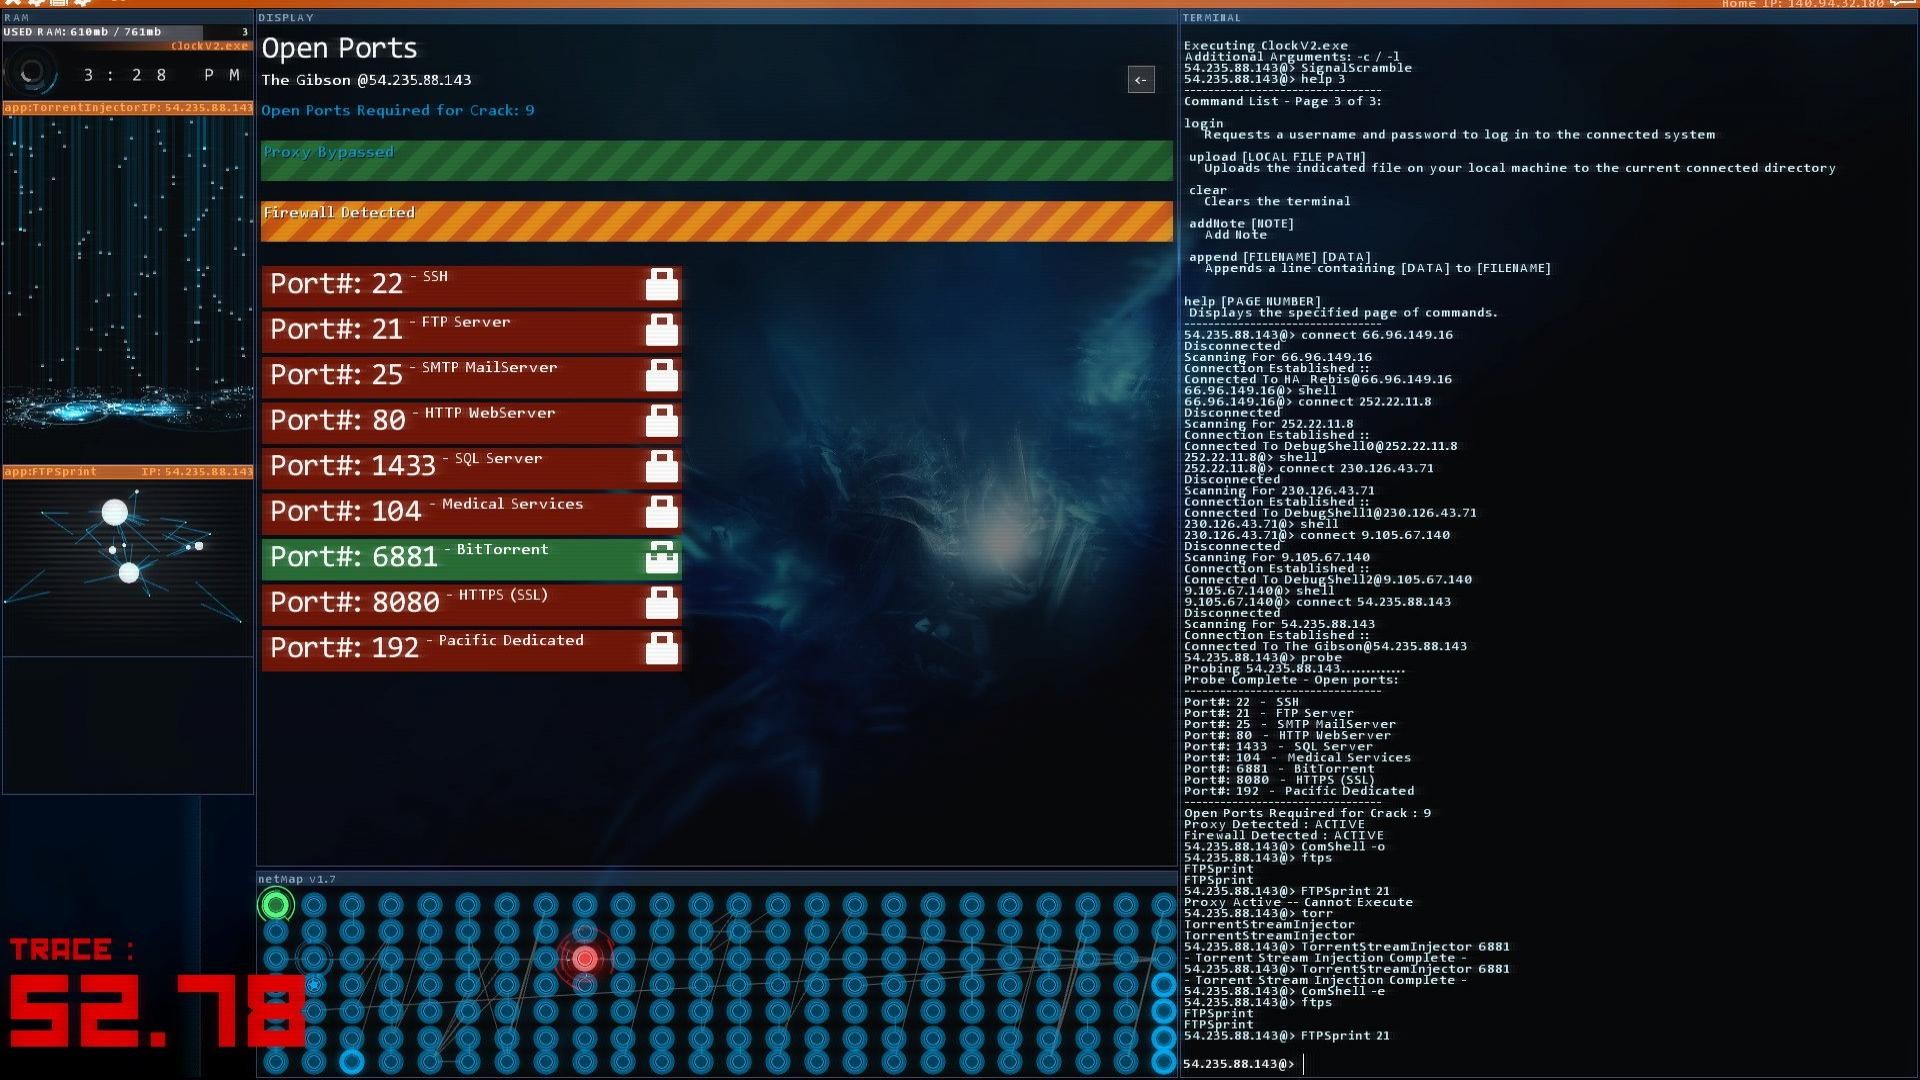
Task: Click the lock icon on SQL Server port 1433
Action: click(x=661, y=467)
